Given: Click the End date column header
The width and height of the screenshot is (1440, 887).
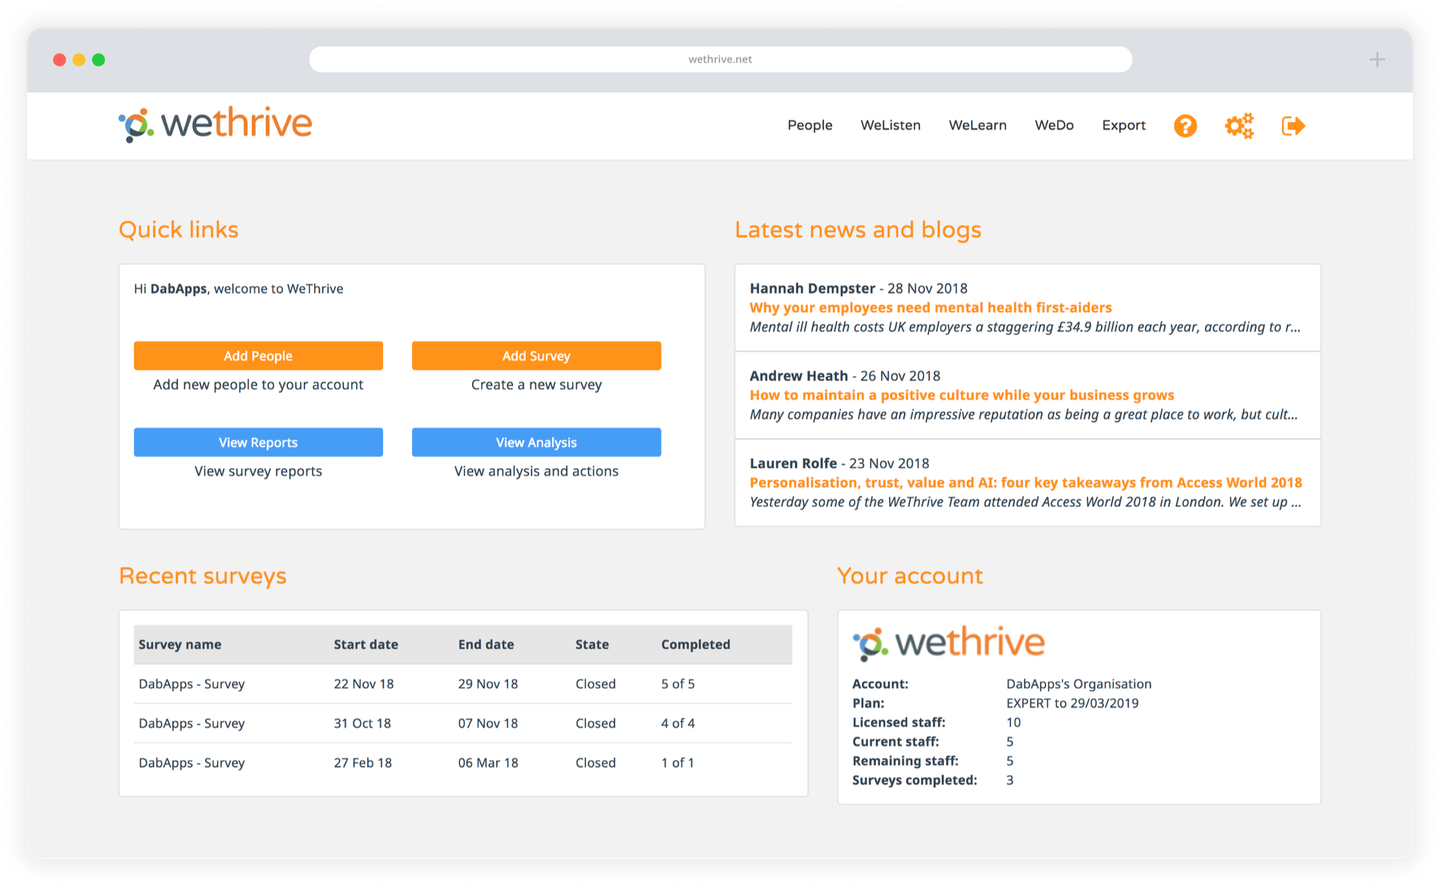Looking at the screenshot, I should pyautogui.click(x=486, y=644).
